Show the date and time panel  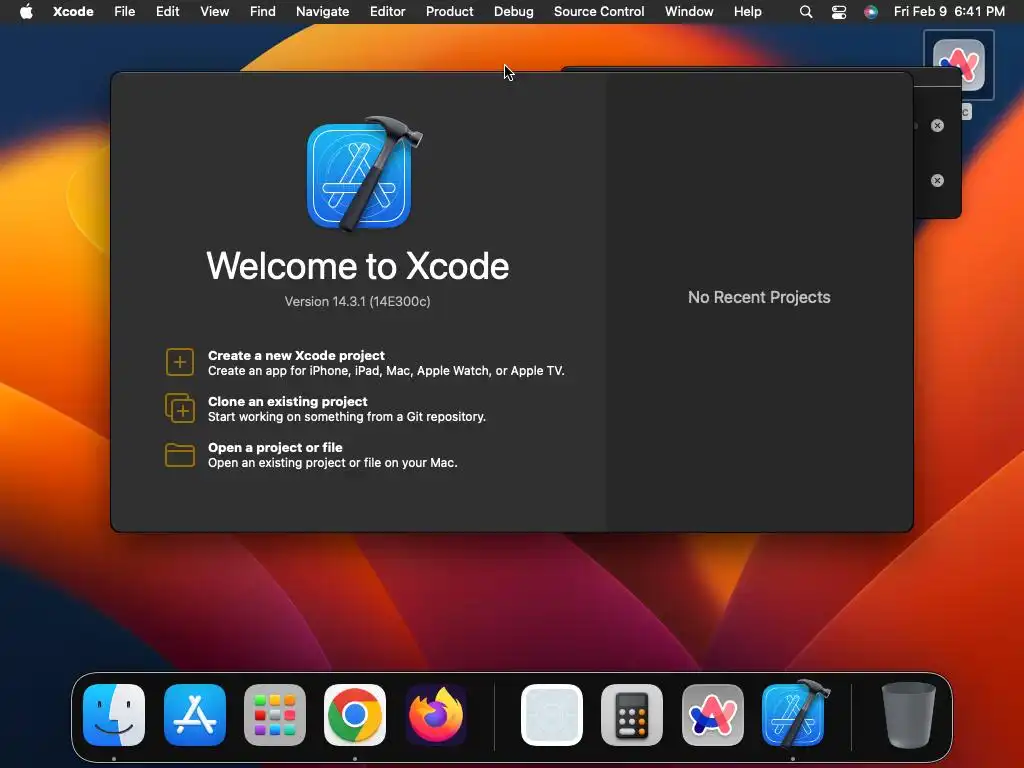950,12
